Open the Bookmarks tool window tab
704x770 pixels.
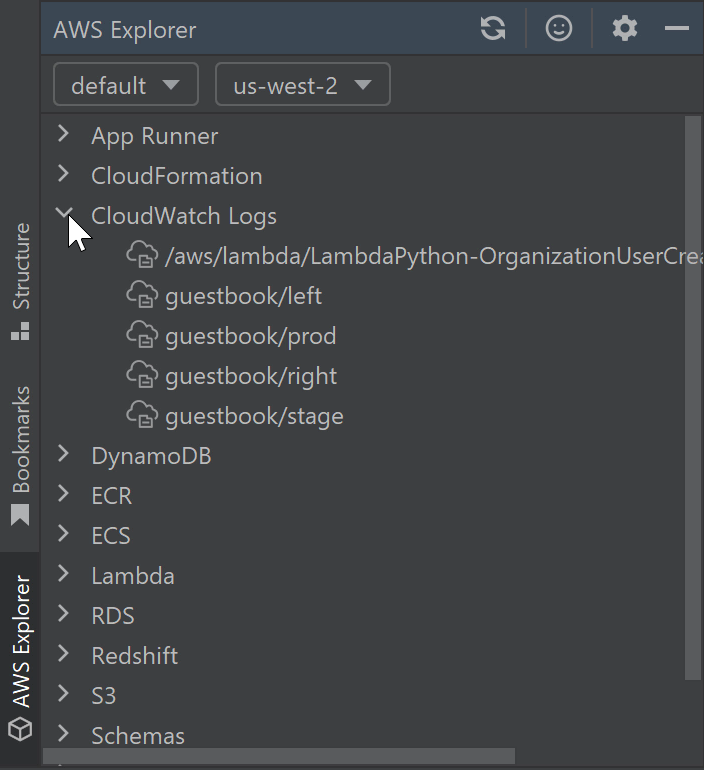(21, 455)
